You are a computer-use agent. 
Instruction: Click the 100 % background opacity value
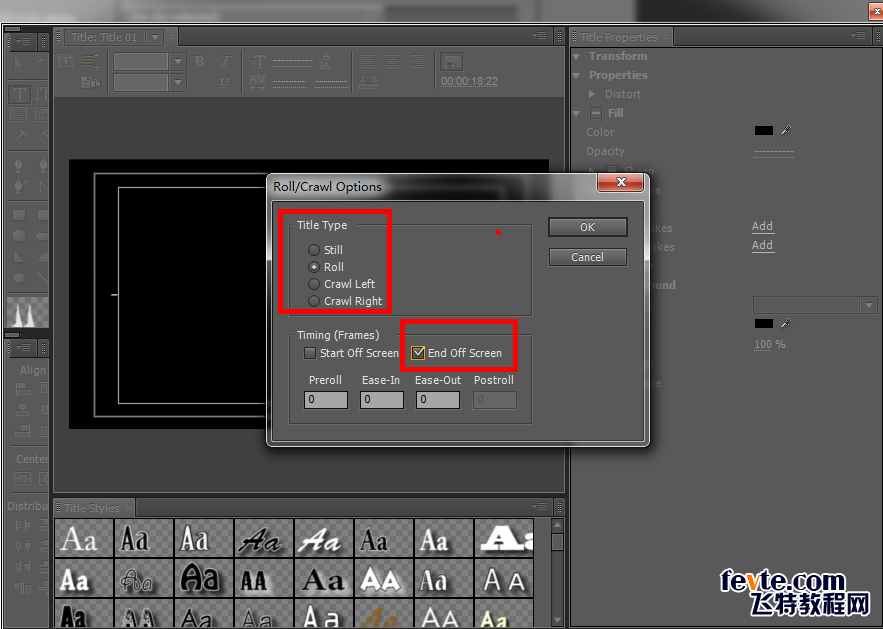[769, 344]
